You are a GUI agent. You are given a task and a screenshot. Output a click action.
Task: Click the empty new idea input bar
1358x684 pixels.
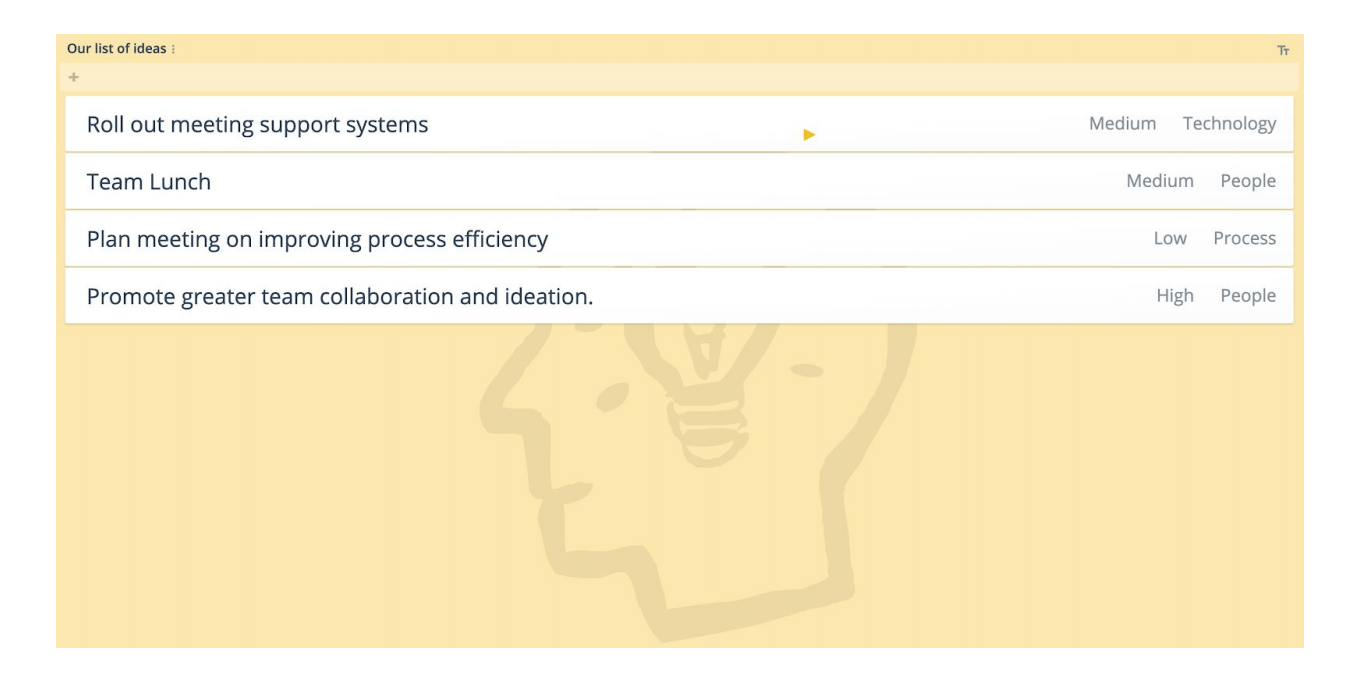click(x=679, y=77)
